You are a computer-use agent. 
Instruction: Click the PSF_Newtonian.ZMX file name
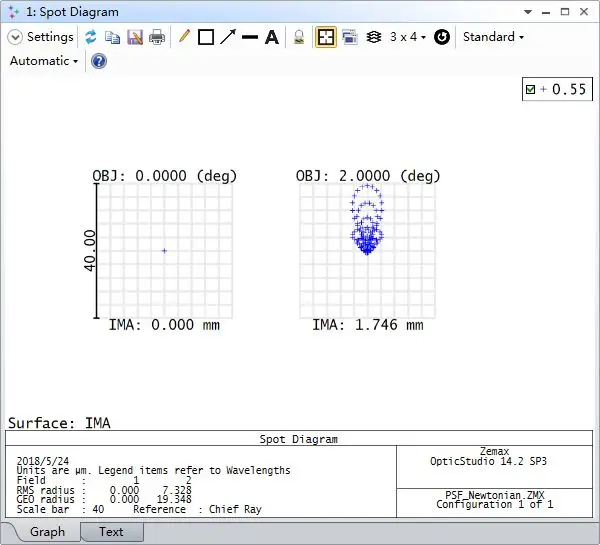494,495
